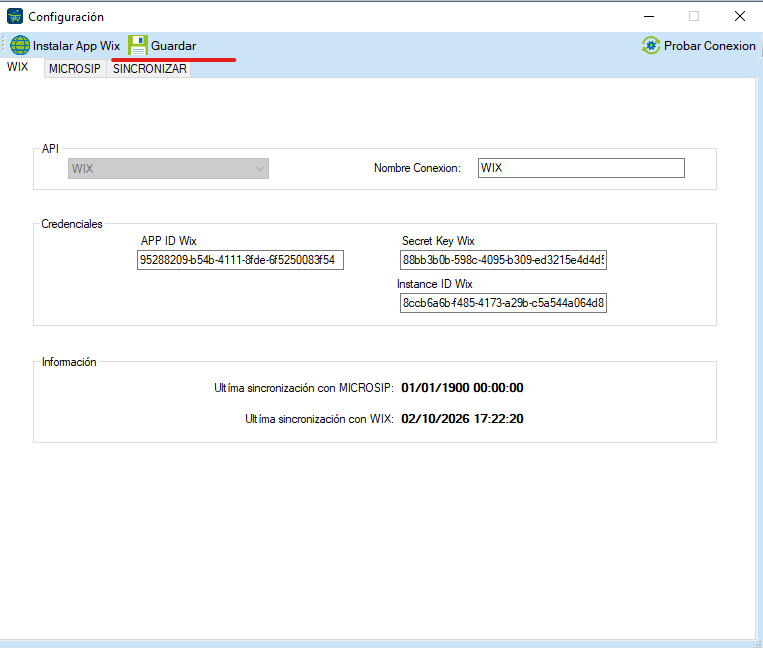The width and height of the screenshot is (763, 648).
Task: Minimize the Configuración window
Action: pyautogui.click(x=649, y=16)
